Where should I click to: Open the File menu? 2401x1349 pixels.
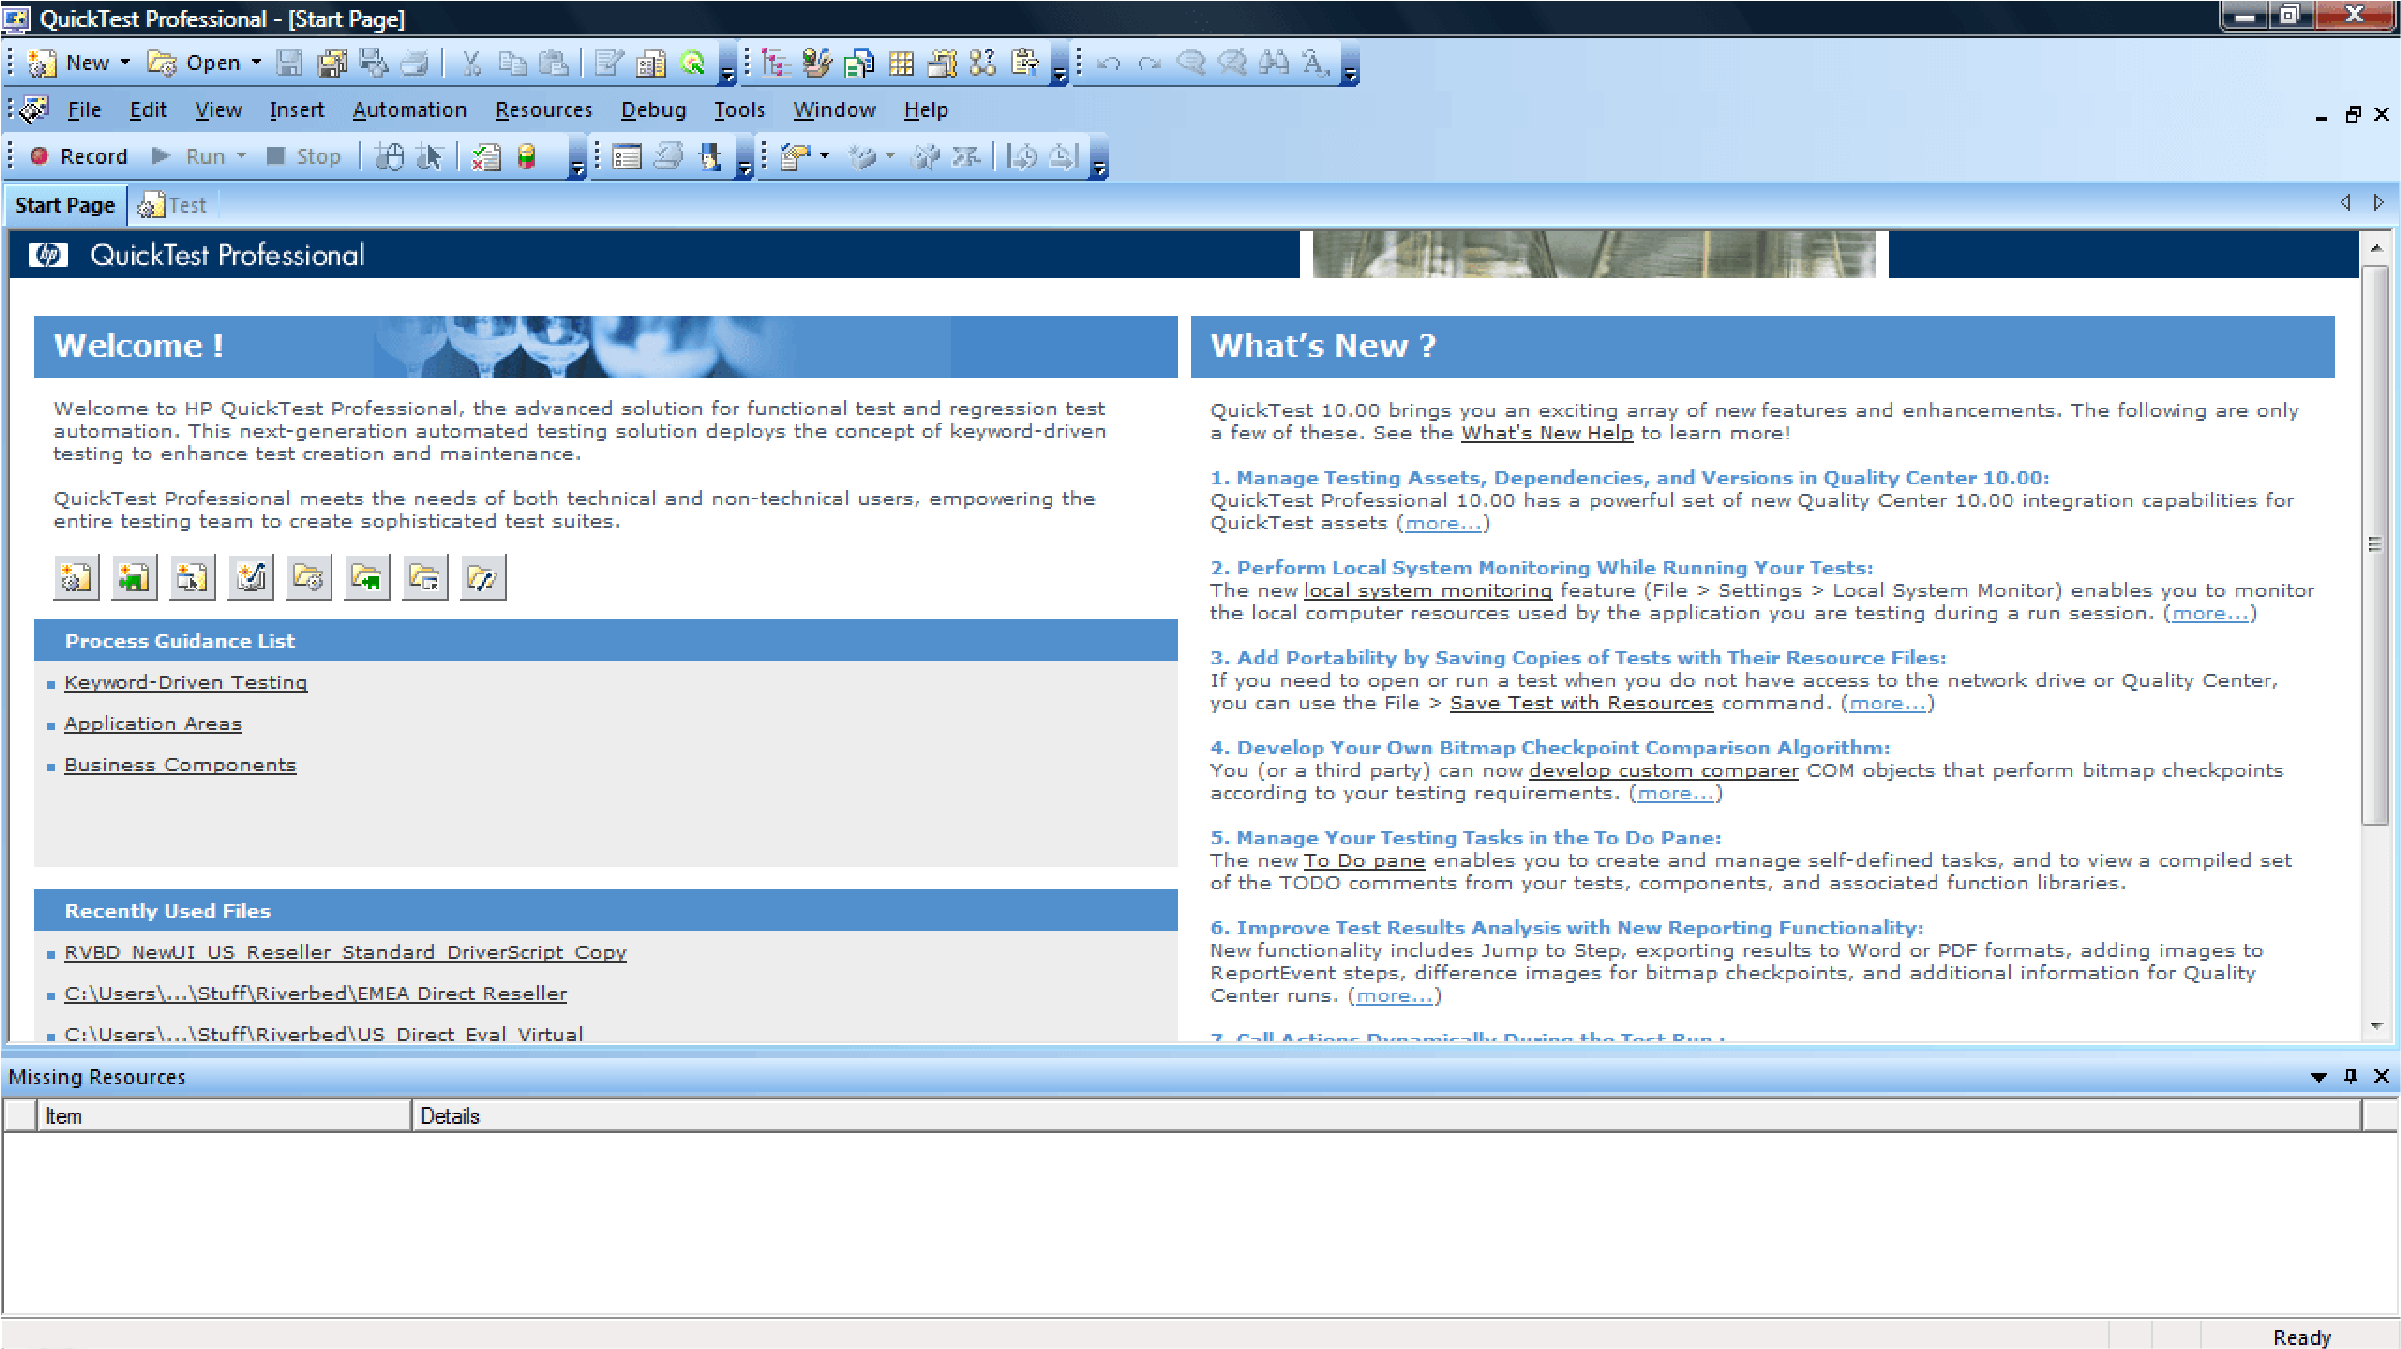84,110
